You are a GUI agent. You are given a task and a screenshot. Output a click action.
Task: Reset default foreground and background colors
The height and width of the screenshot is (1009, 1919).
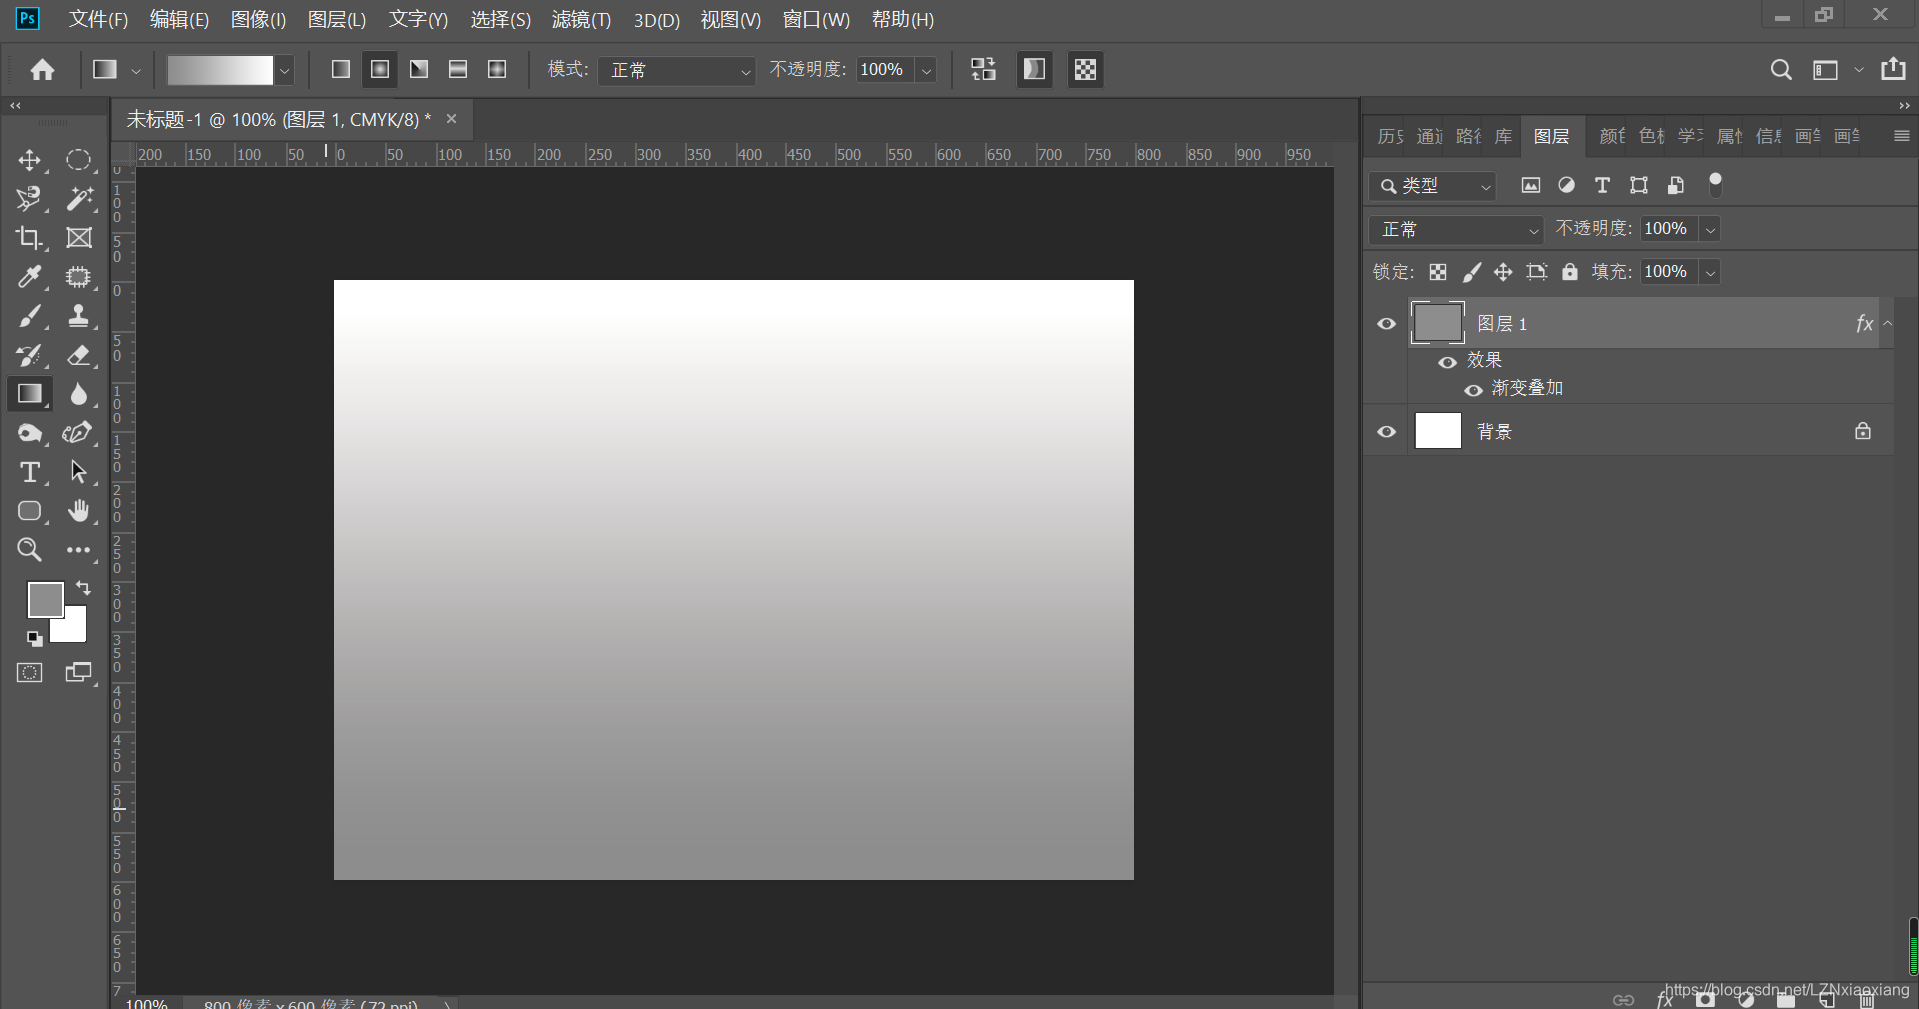pos(34,639)
